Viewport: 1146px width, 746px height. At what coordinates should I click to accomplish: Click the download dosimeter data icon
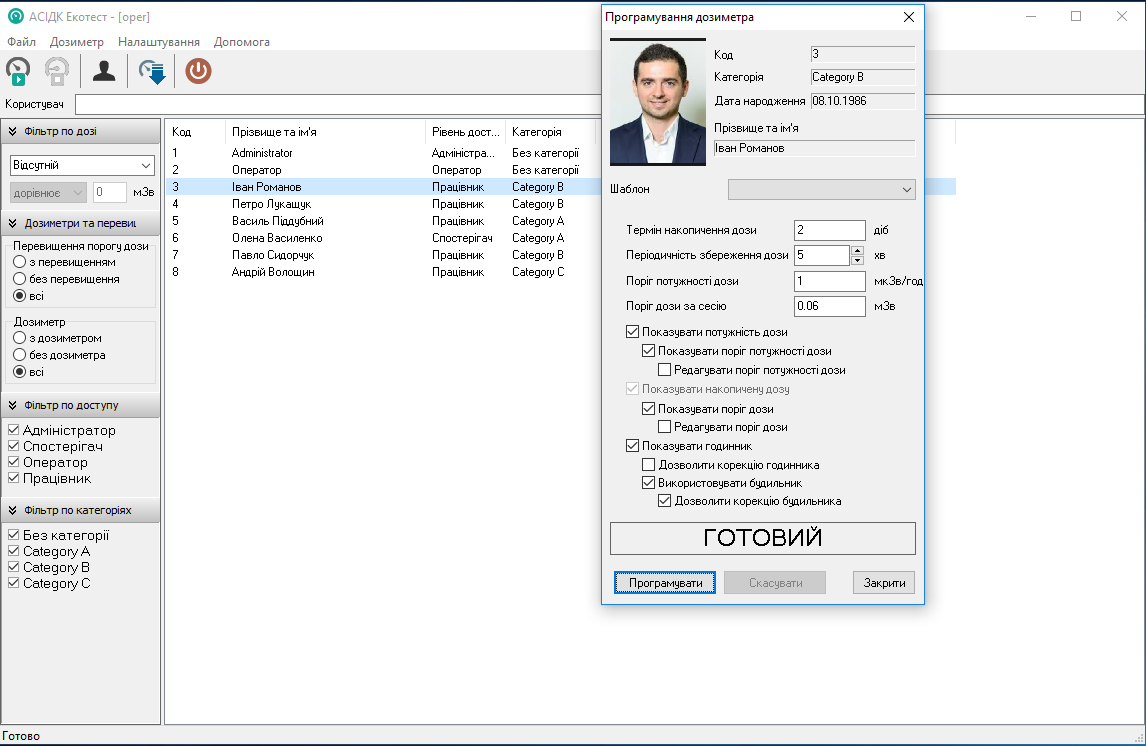pyautogui.click(x=152, y=71)
